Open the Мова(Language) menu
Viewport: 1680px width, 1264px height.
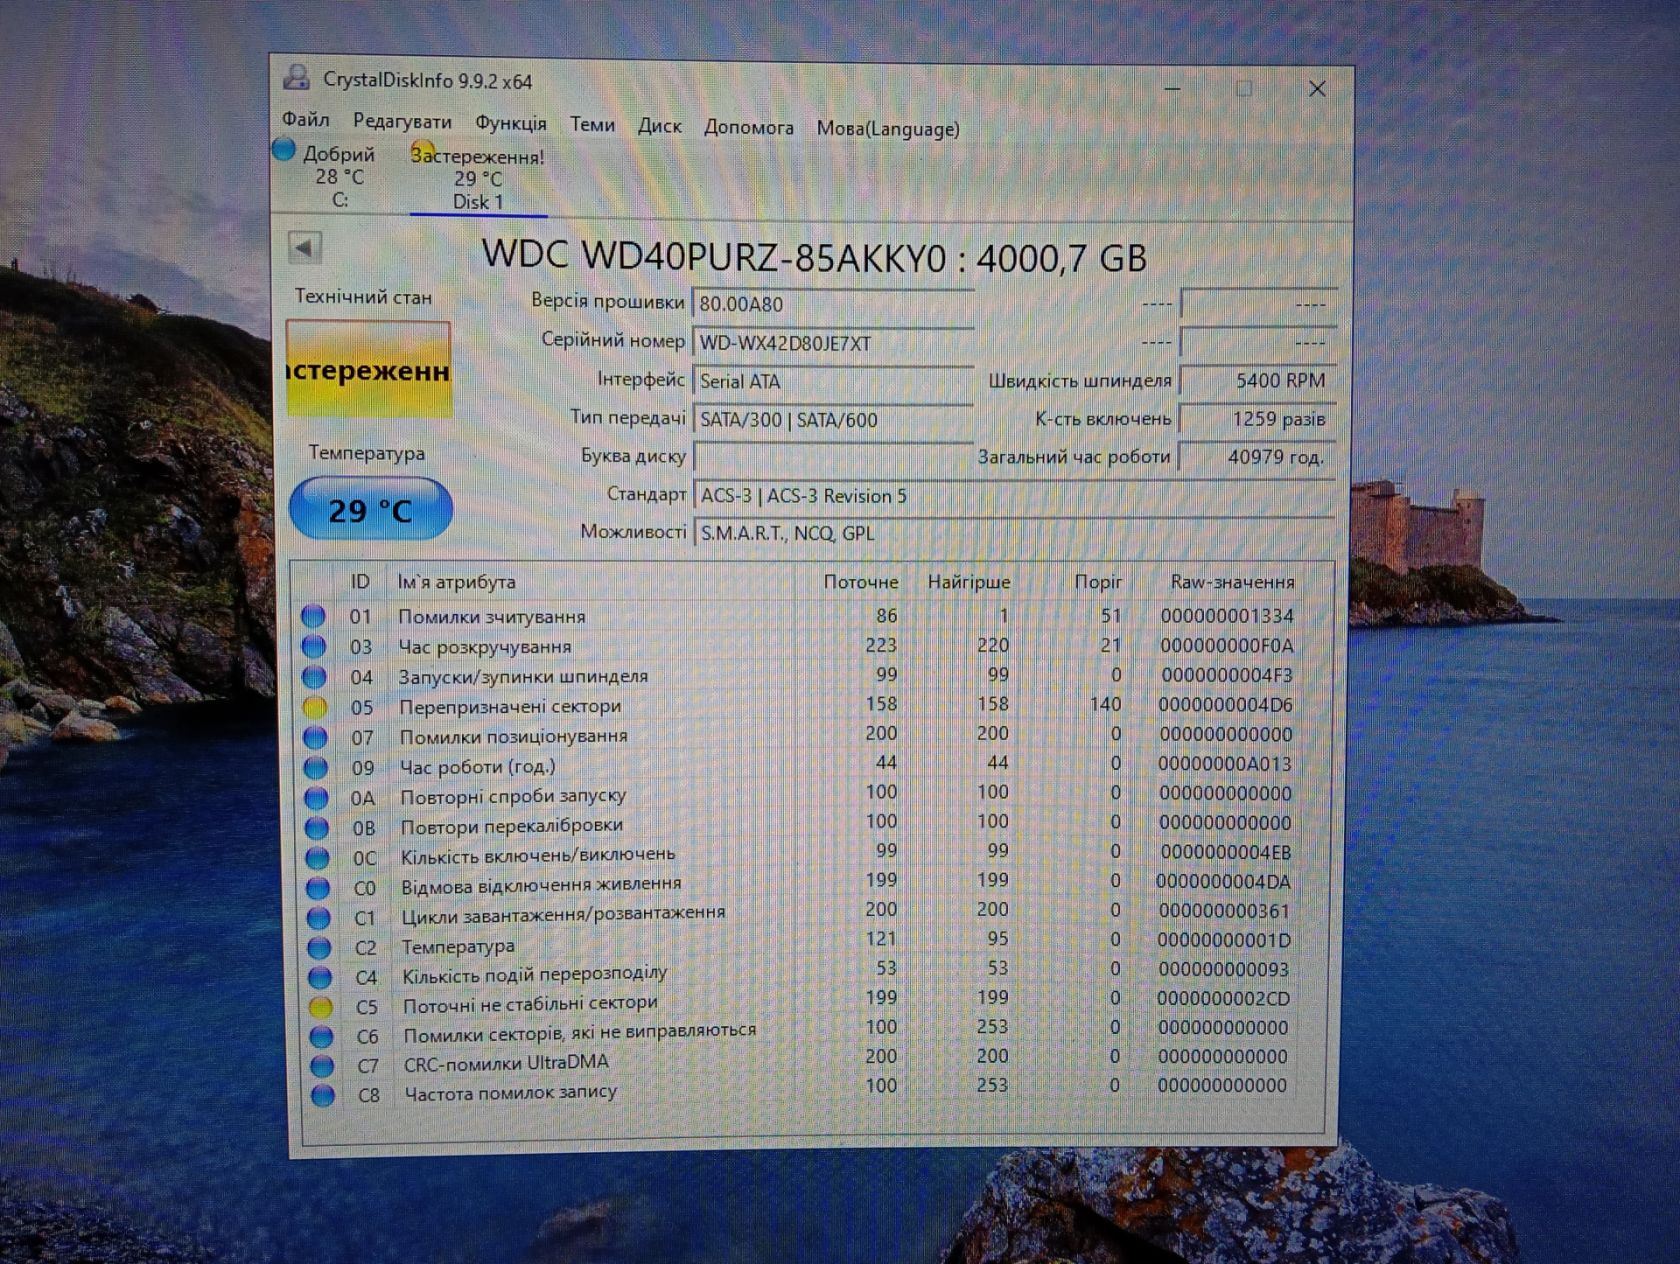click(888, 129)
